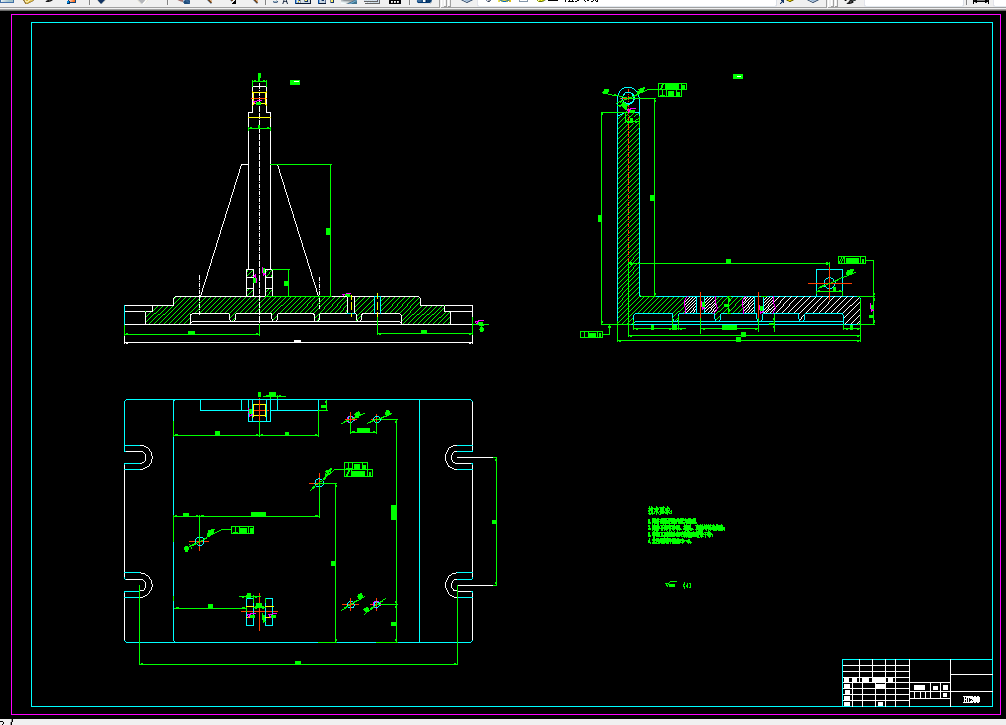The width and height of the screenshot is (1006, 725).
Task: Select the hatched base section of the side view
Action: click(739, 311)
